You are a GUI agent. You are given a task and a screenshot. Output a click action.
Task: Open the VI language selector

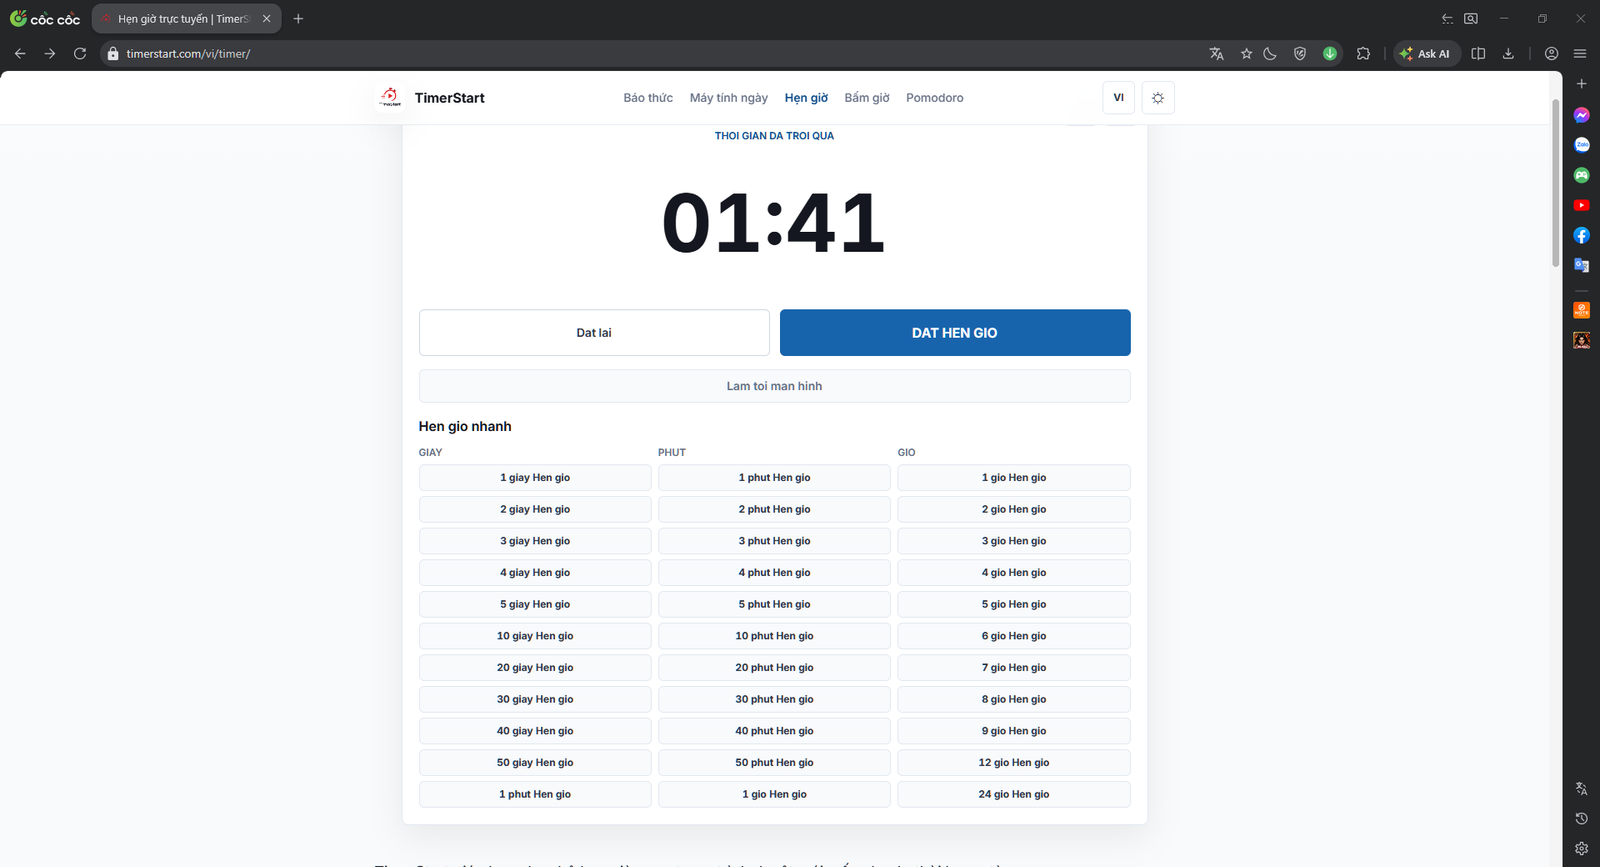[1119, 98]
